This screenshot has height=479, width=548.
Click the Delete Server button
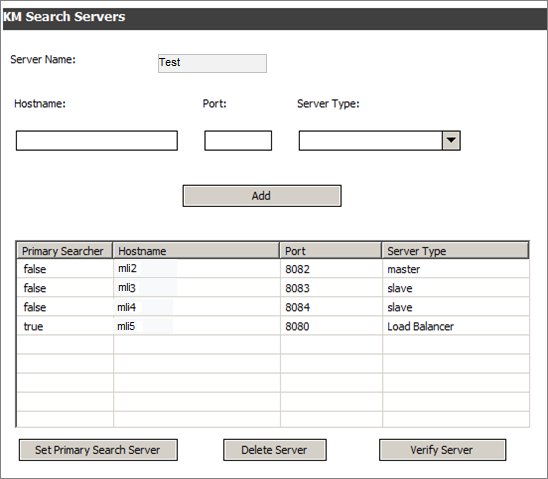(275, 450)
